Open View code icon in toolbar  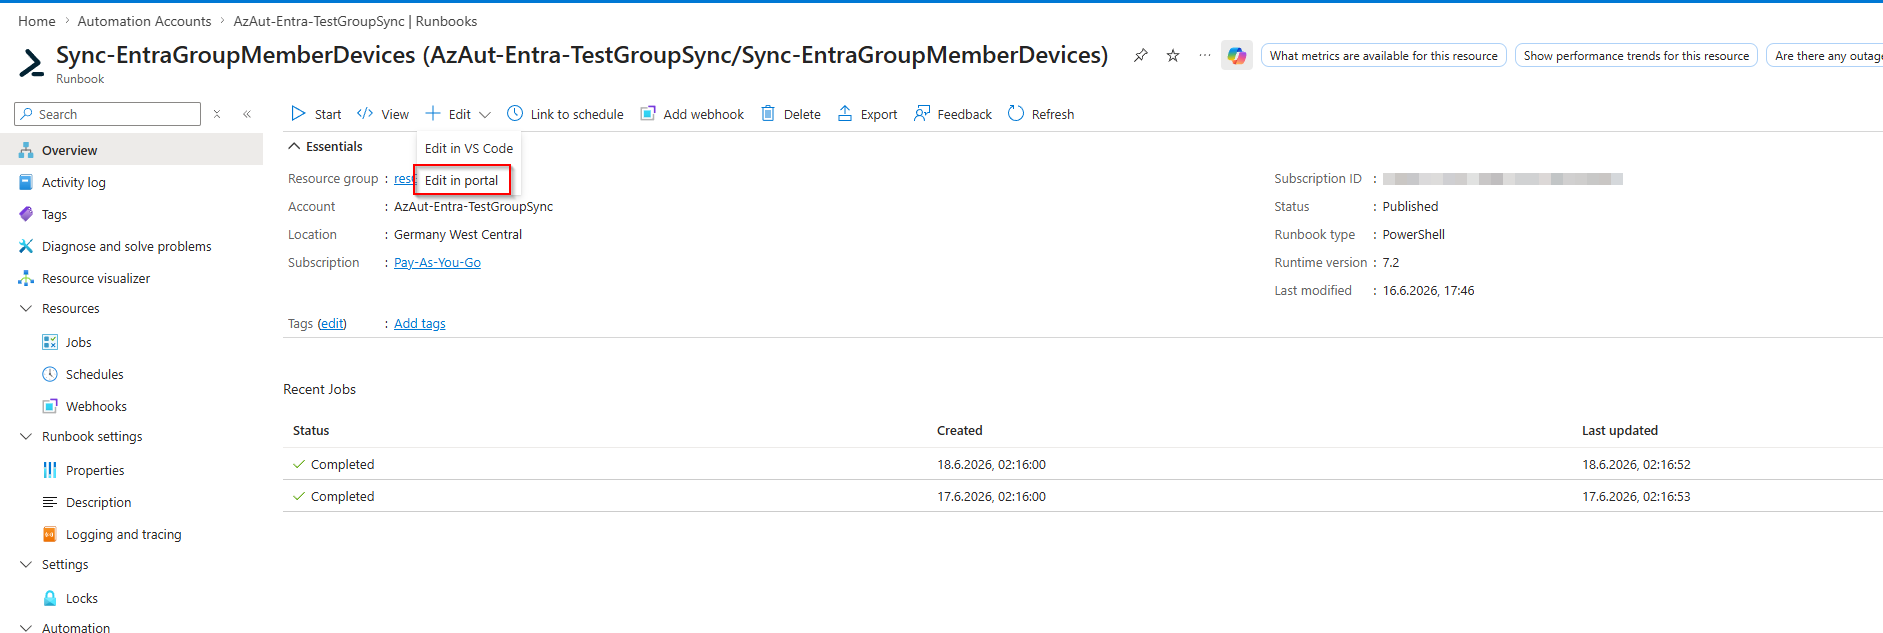(x=365, y=114)
